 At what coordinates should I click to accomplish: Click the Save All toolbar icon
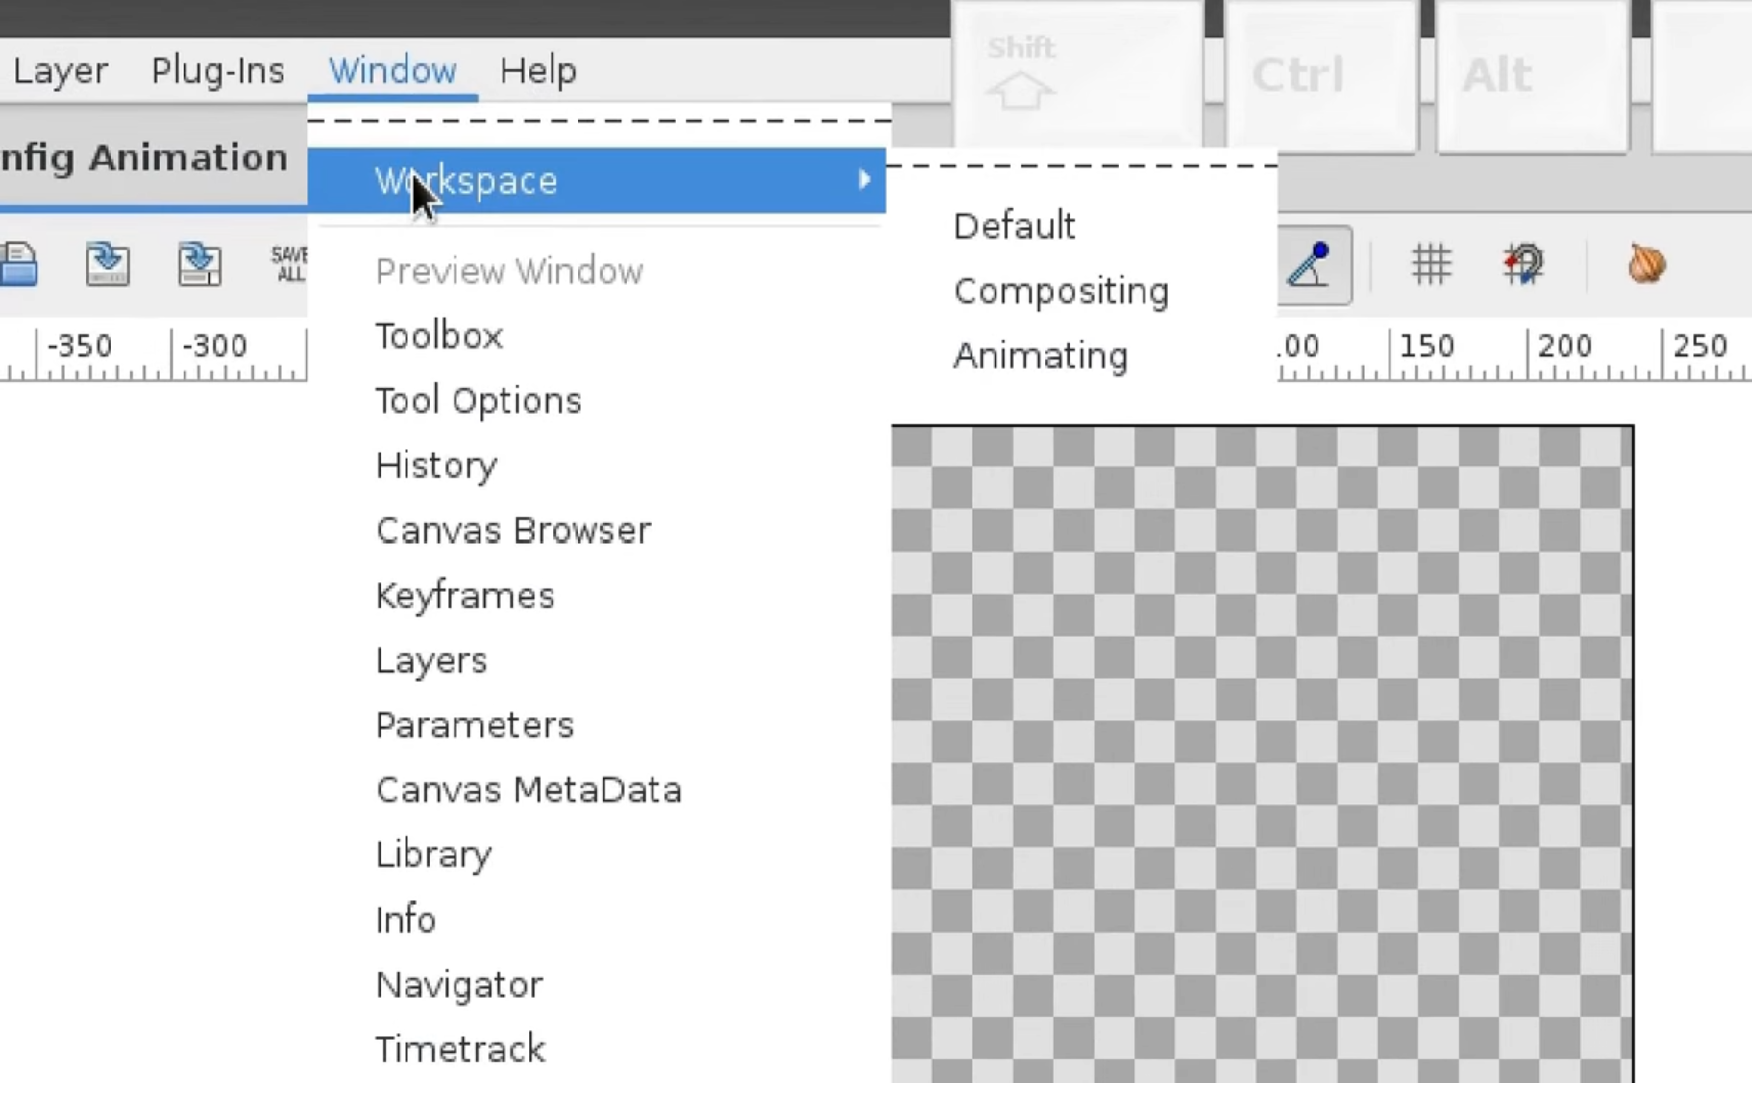click(289, 265)
